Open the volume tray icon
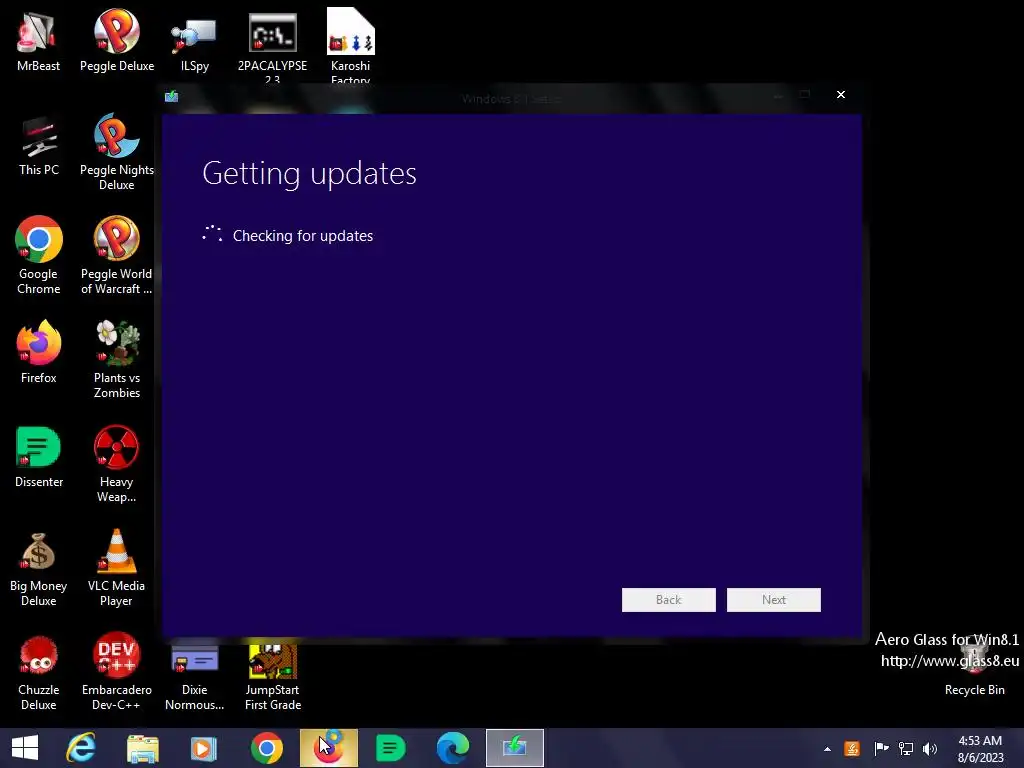 (x=930, y=749)
